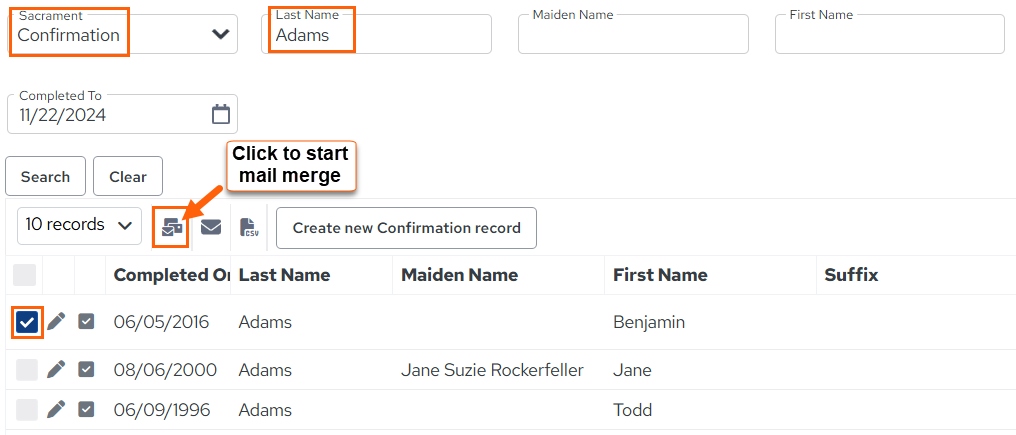Select the Todd Adams row checkbox
This screenshot has width=1016, height=435.
[x=27, y=410]
